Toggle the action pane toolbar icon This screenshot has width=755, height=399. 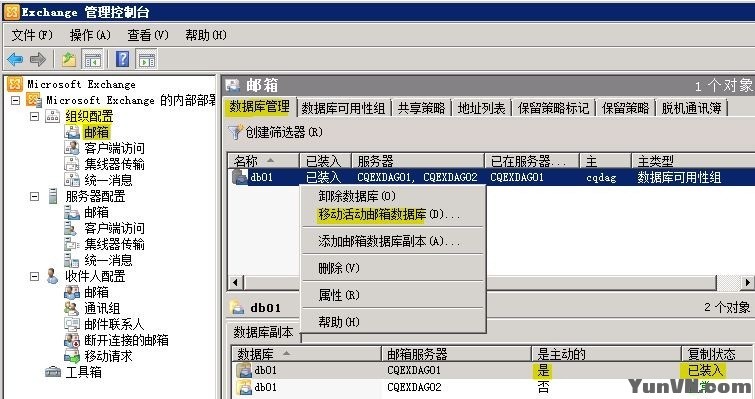click(x=147, y=60)
